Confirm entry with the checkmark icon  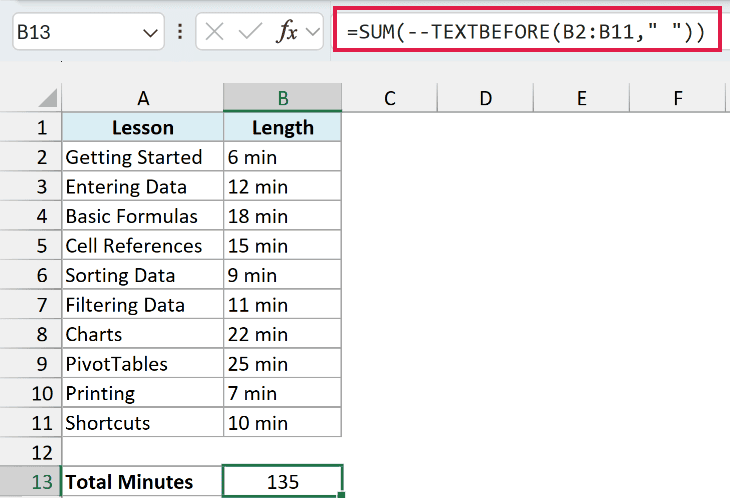point(250,32)
